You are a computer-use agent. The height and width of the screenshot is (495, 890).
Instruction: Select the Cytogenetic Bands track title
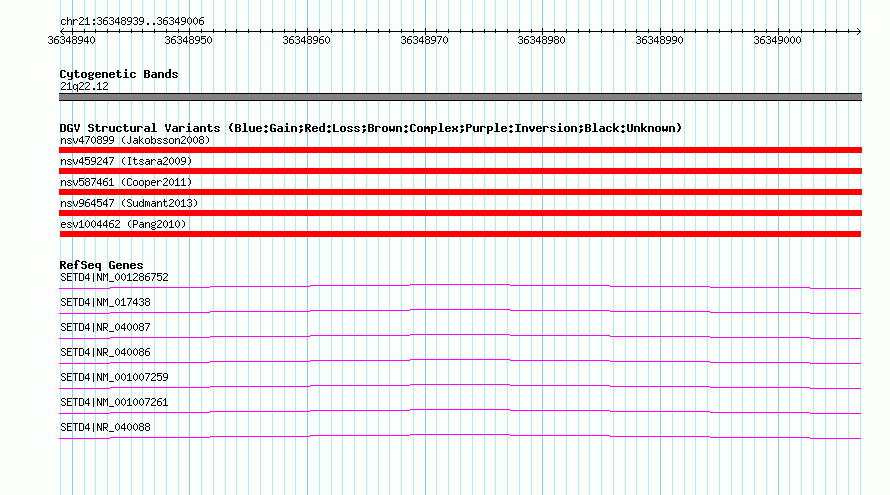[119, 74]
